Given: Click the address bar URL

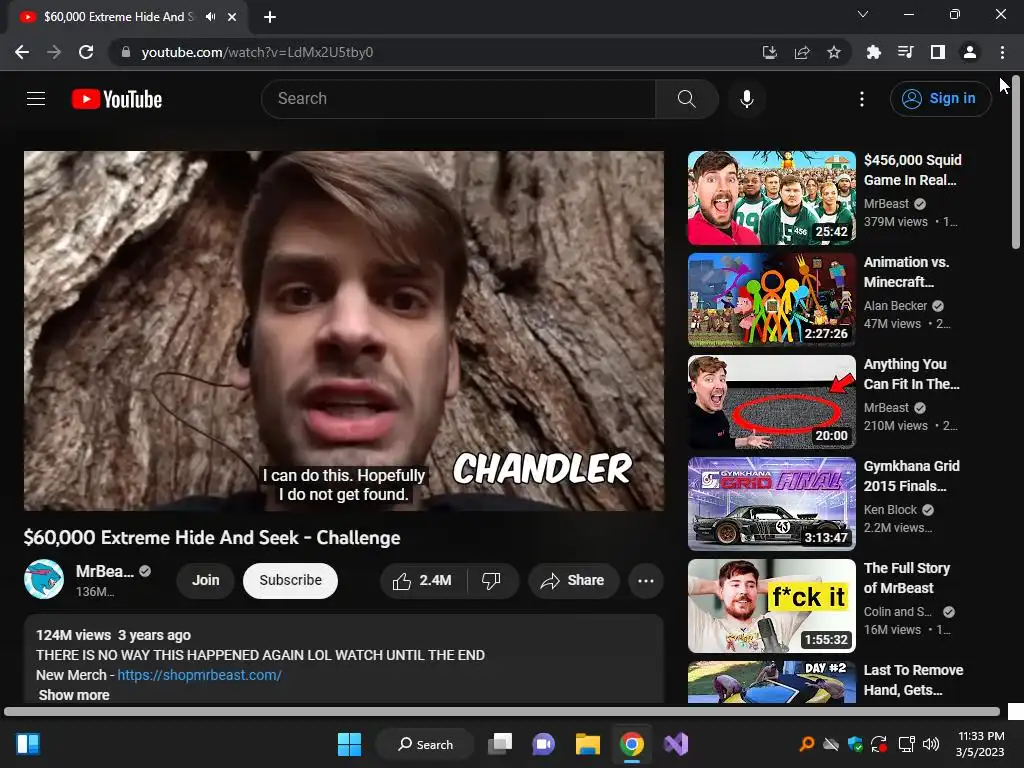Looking at the screenshot, I should 257,52.
